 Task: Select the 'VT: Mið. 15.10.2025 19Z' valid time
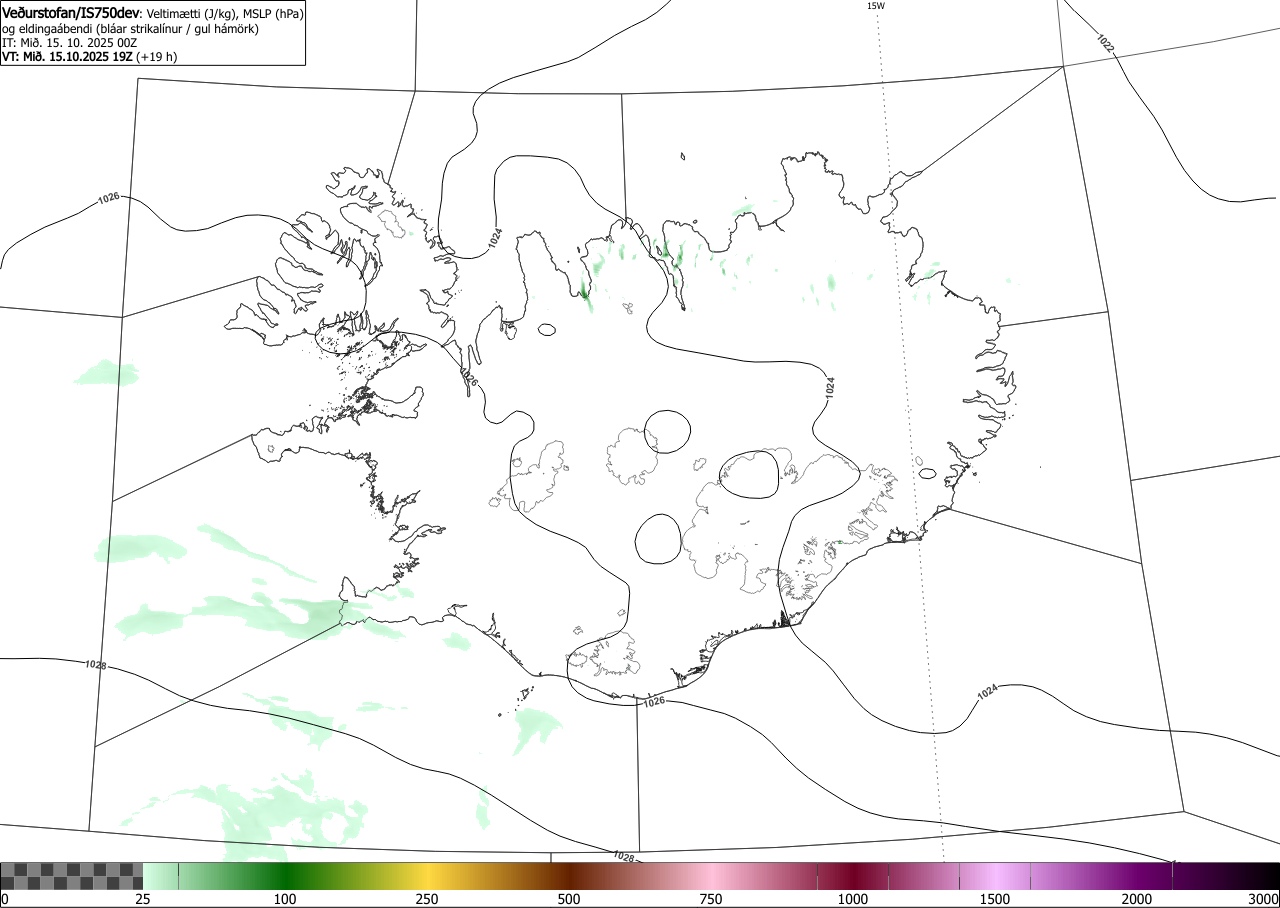[x=67, y=57]
